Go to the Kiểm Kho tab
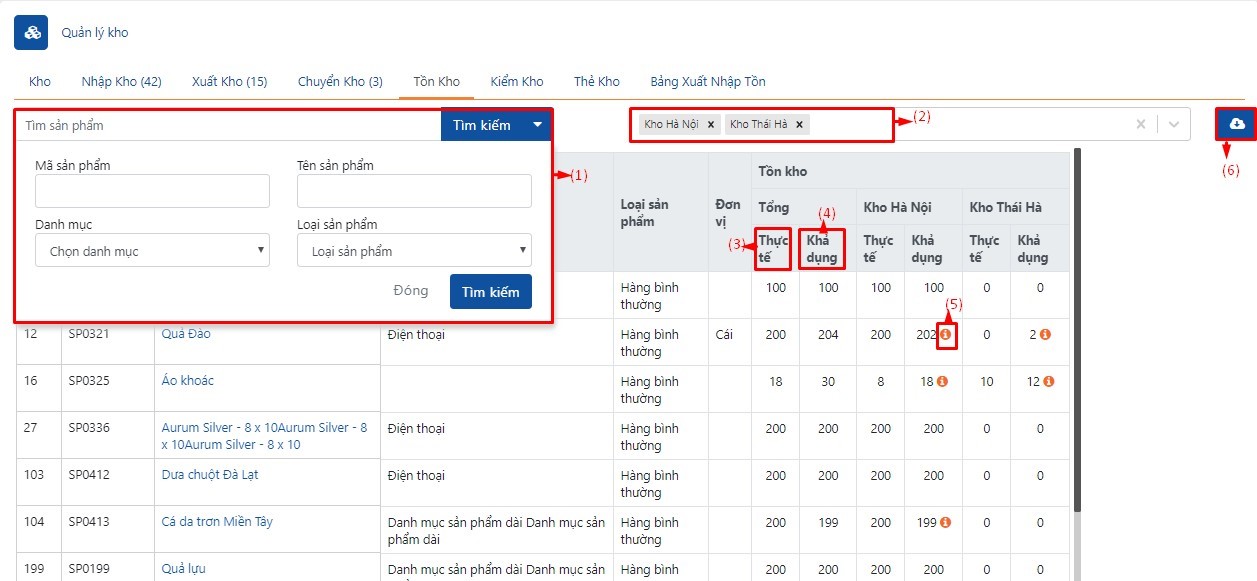This screenshot has width=1257, height=581. [x=516, y=82]
